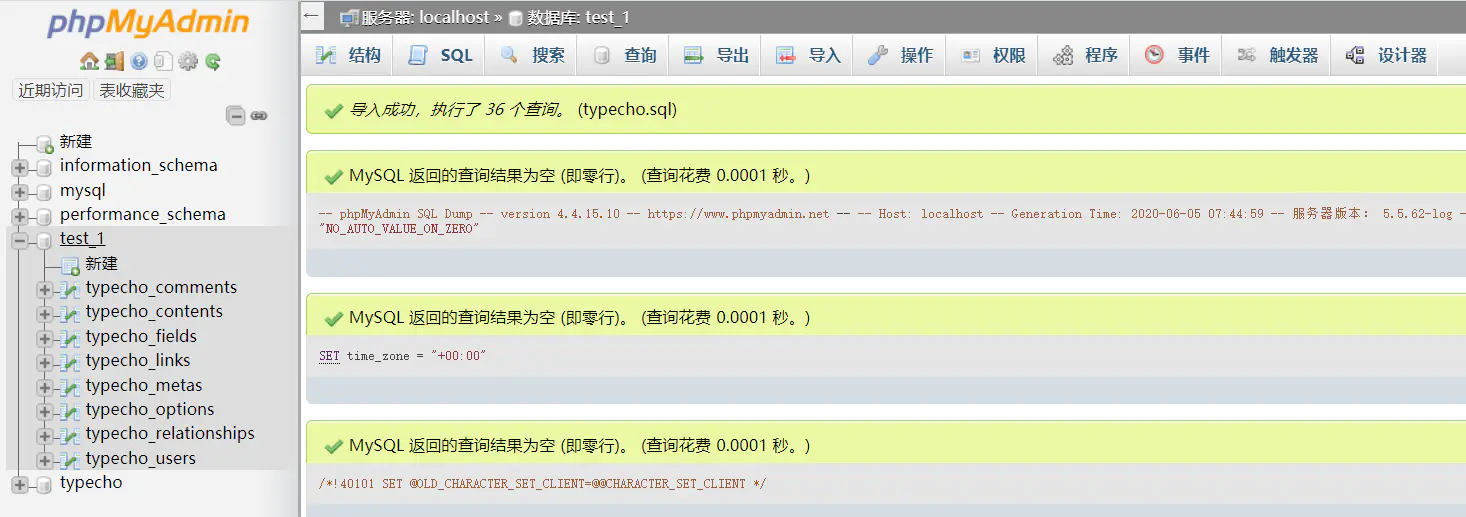Click the database icon beside test_1

click(x=44, y=240)
